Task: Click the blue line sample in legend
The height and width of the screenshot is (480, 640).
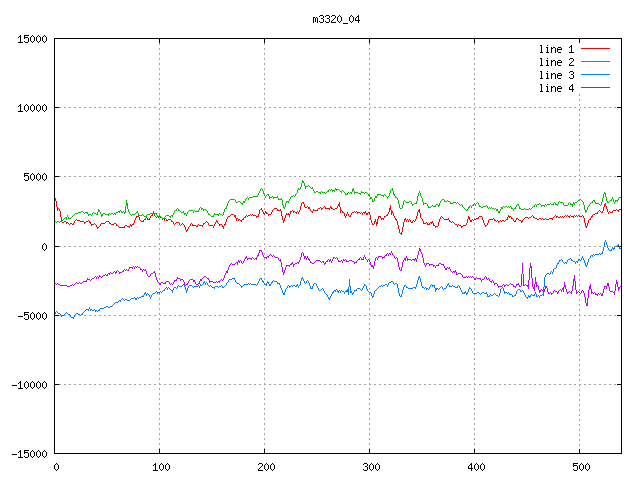Action: [x=595, y=75]
